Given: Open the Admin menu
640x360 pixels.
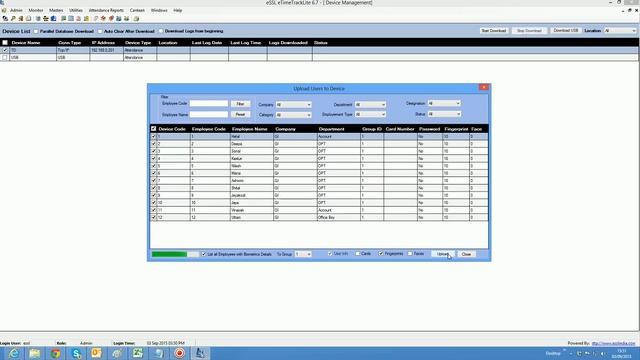Looking at the screenshot, I should [x=16, y=10].
